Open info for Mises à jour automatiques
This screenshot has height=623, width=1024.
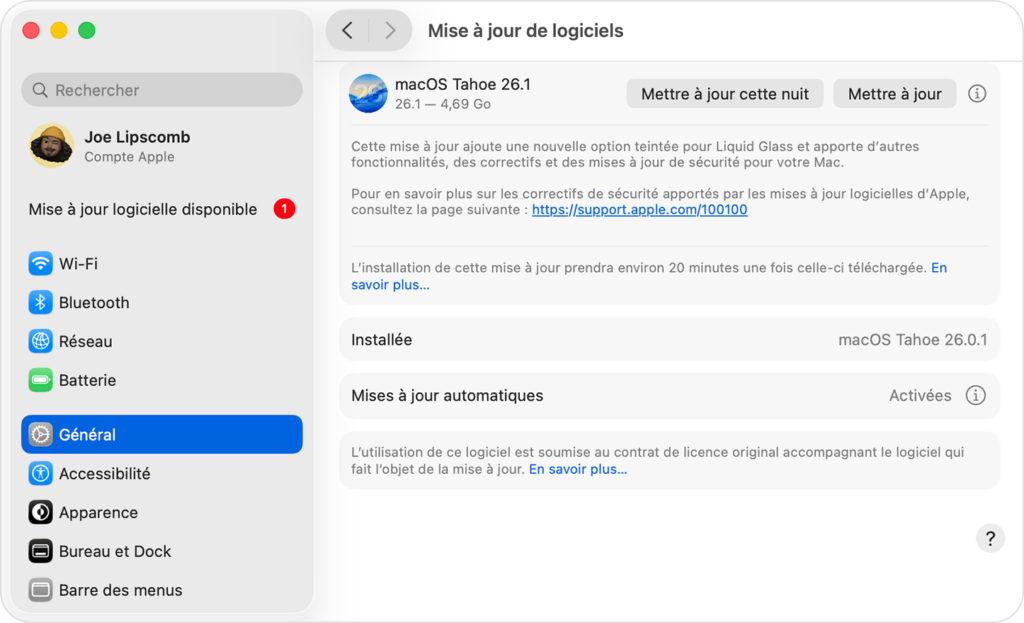click(975, 396)
